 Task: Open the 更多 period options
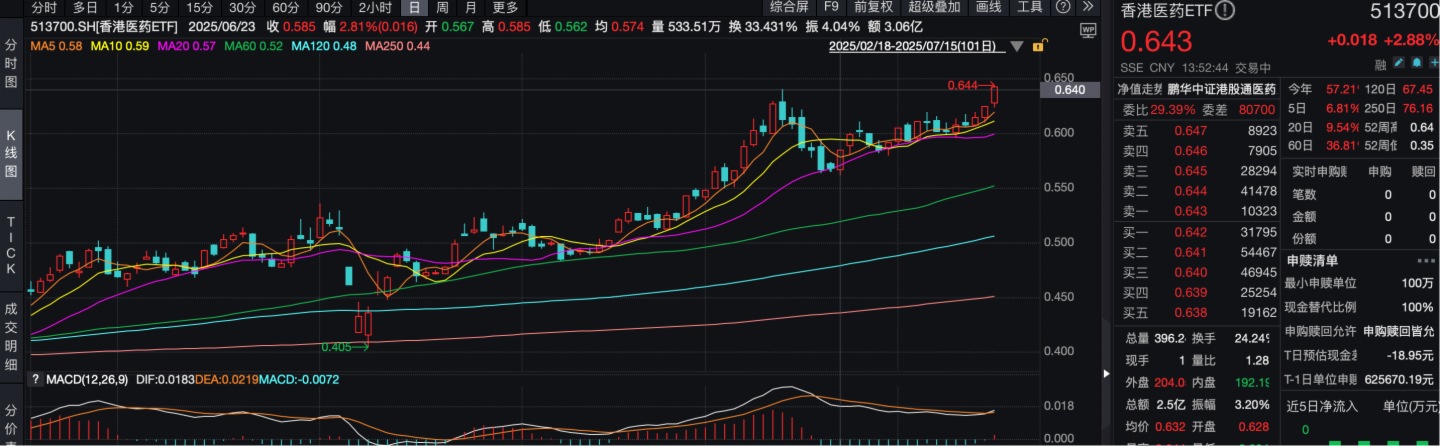505,7
